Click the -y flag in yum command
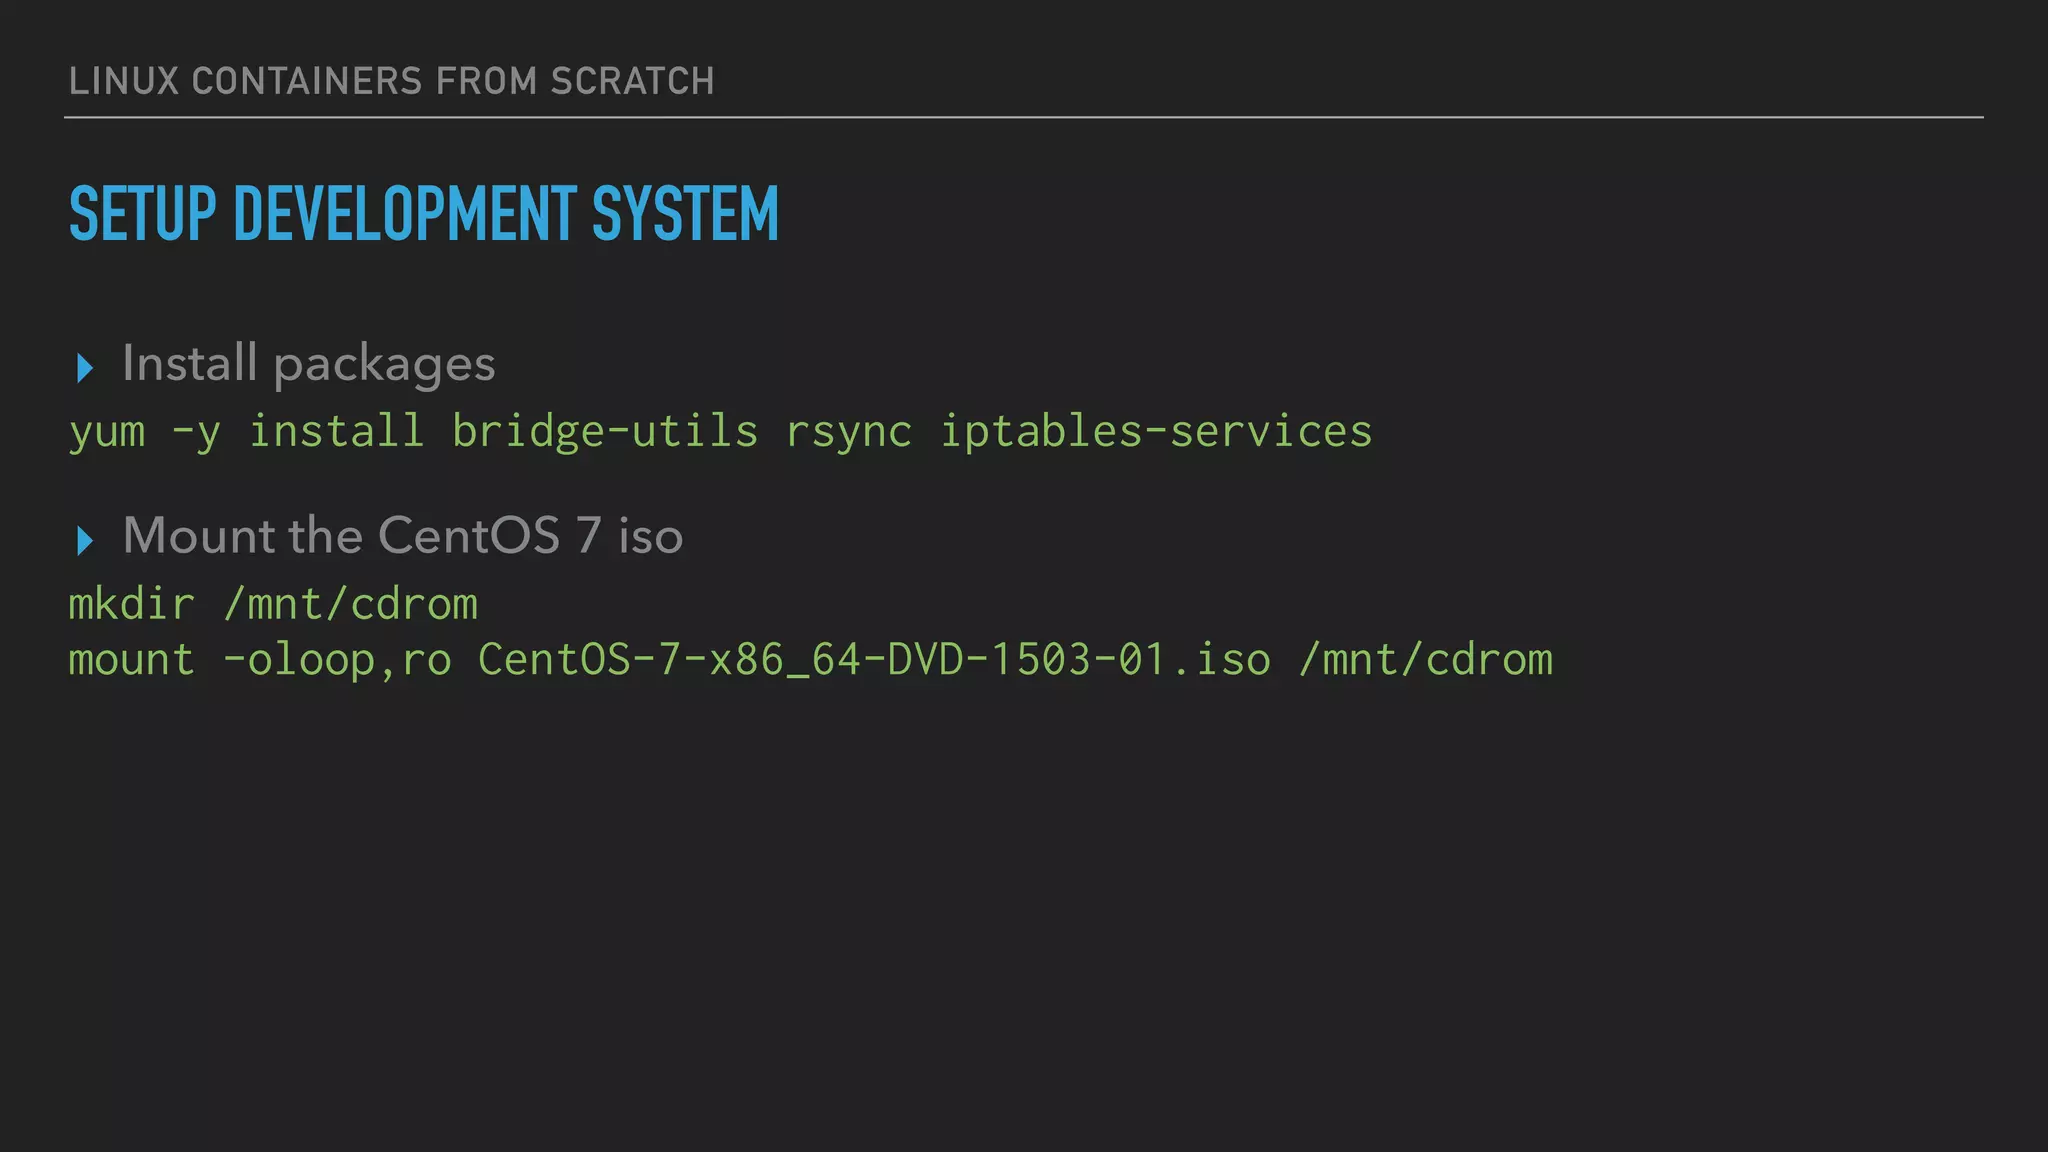2048x1152 pixels. click(x=196, y=432)
